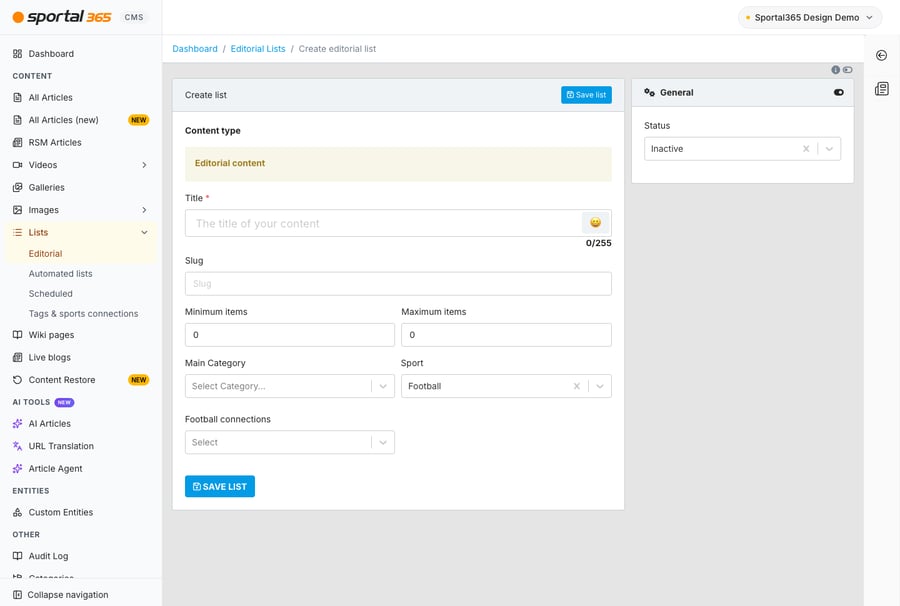
Task: Click the back arrow icon in right rail
Action: pyautogui.click(x=882, y=55)
